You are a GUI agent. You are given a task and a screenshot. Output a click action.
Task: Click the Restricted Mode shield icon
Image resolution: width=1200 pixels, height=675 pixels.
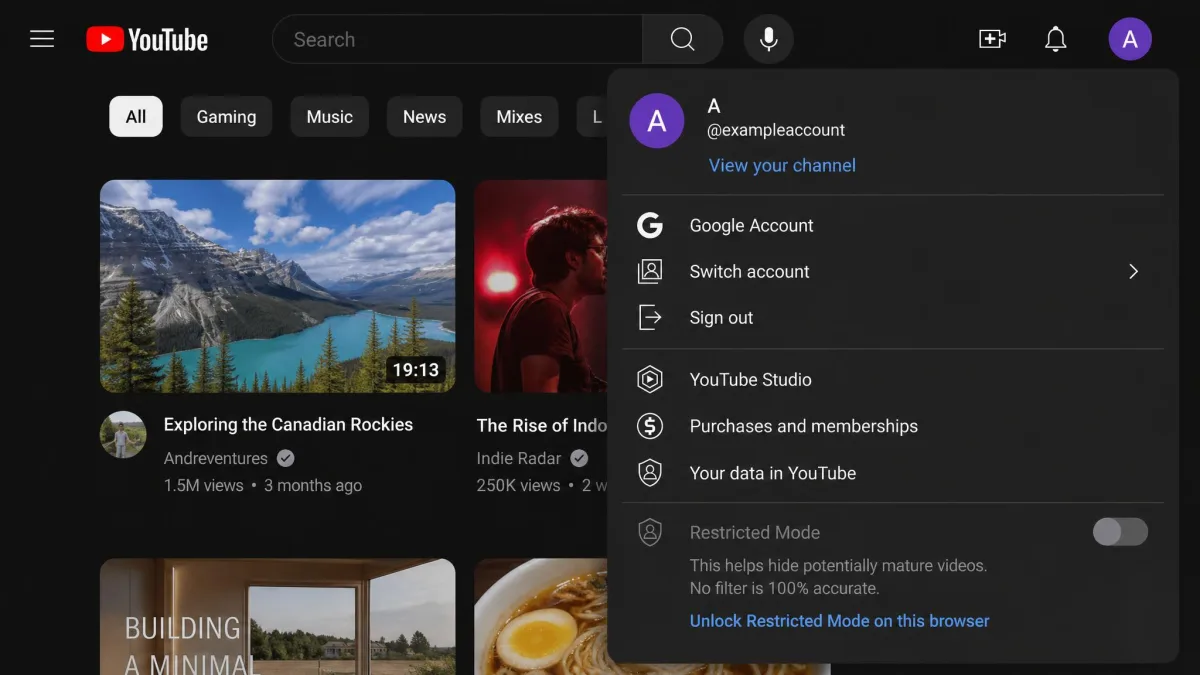650,532
